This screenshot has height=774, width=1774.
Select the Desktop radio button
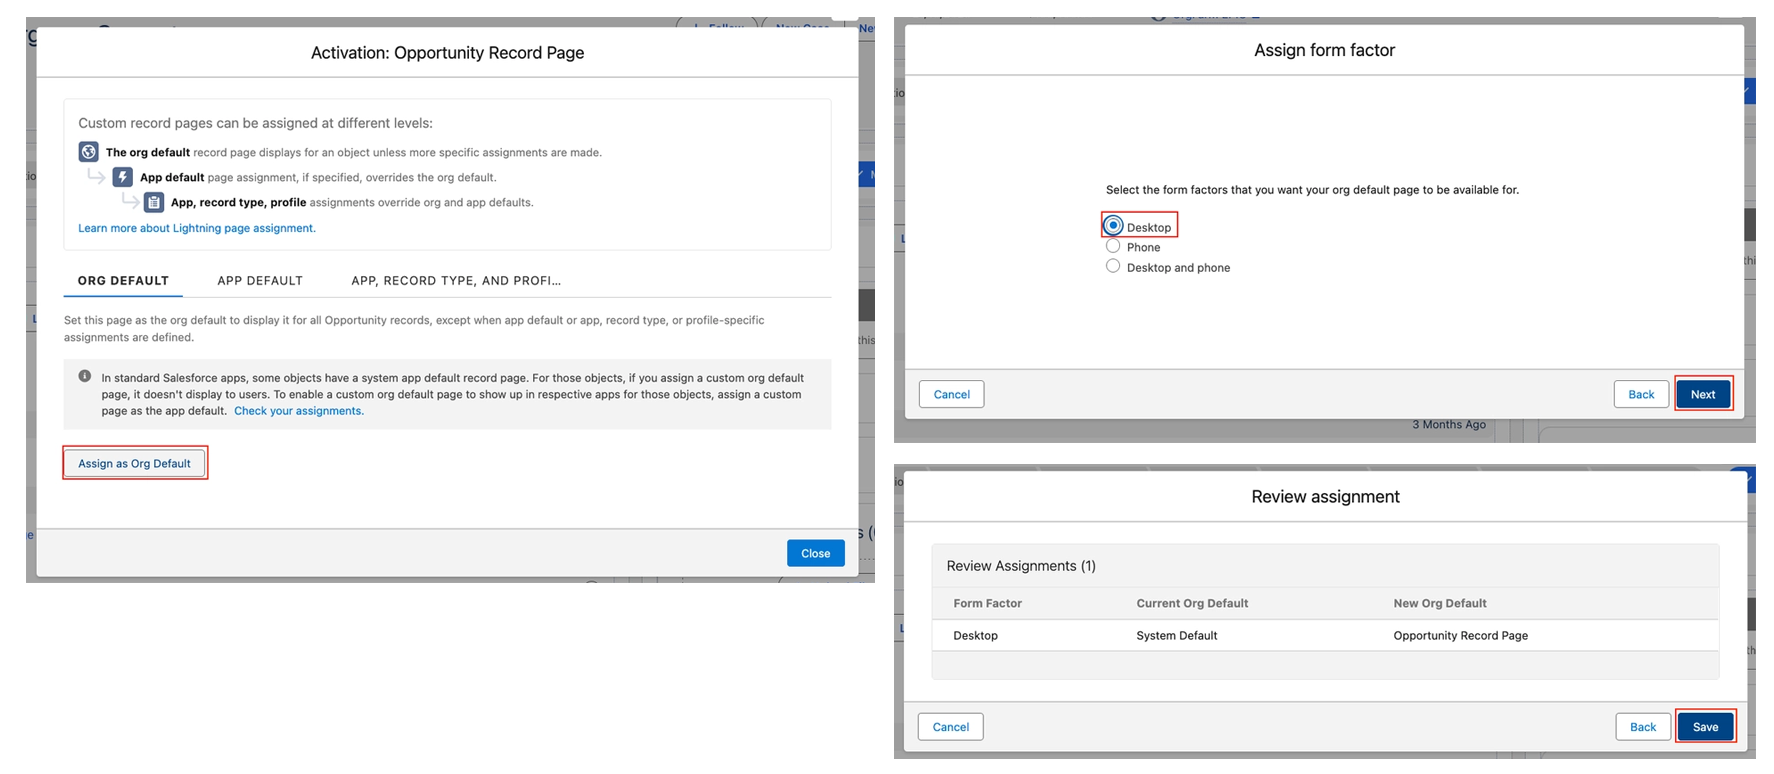[1113, 226]
